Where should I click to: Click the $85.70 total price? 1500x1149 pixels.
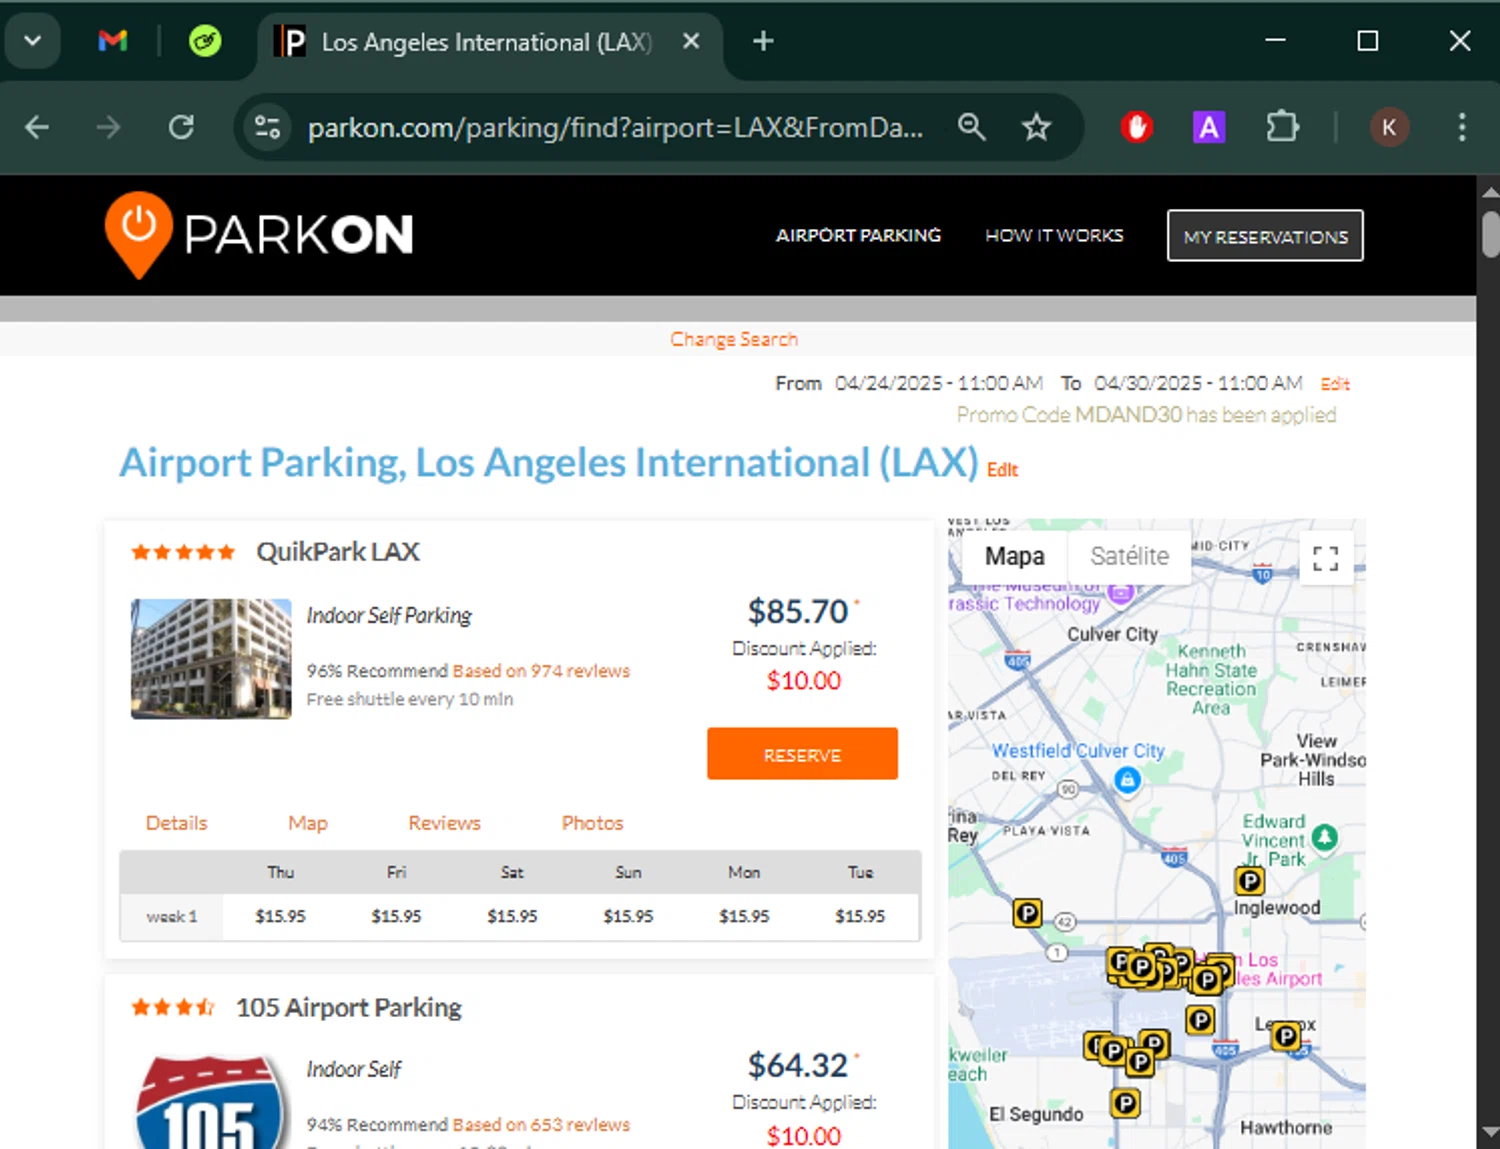coord(798,611)
